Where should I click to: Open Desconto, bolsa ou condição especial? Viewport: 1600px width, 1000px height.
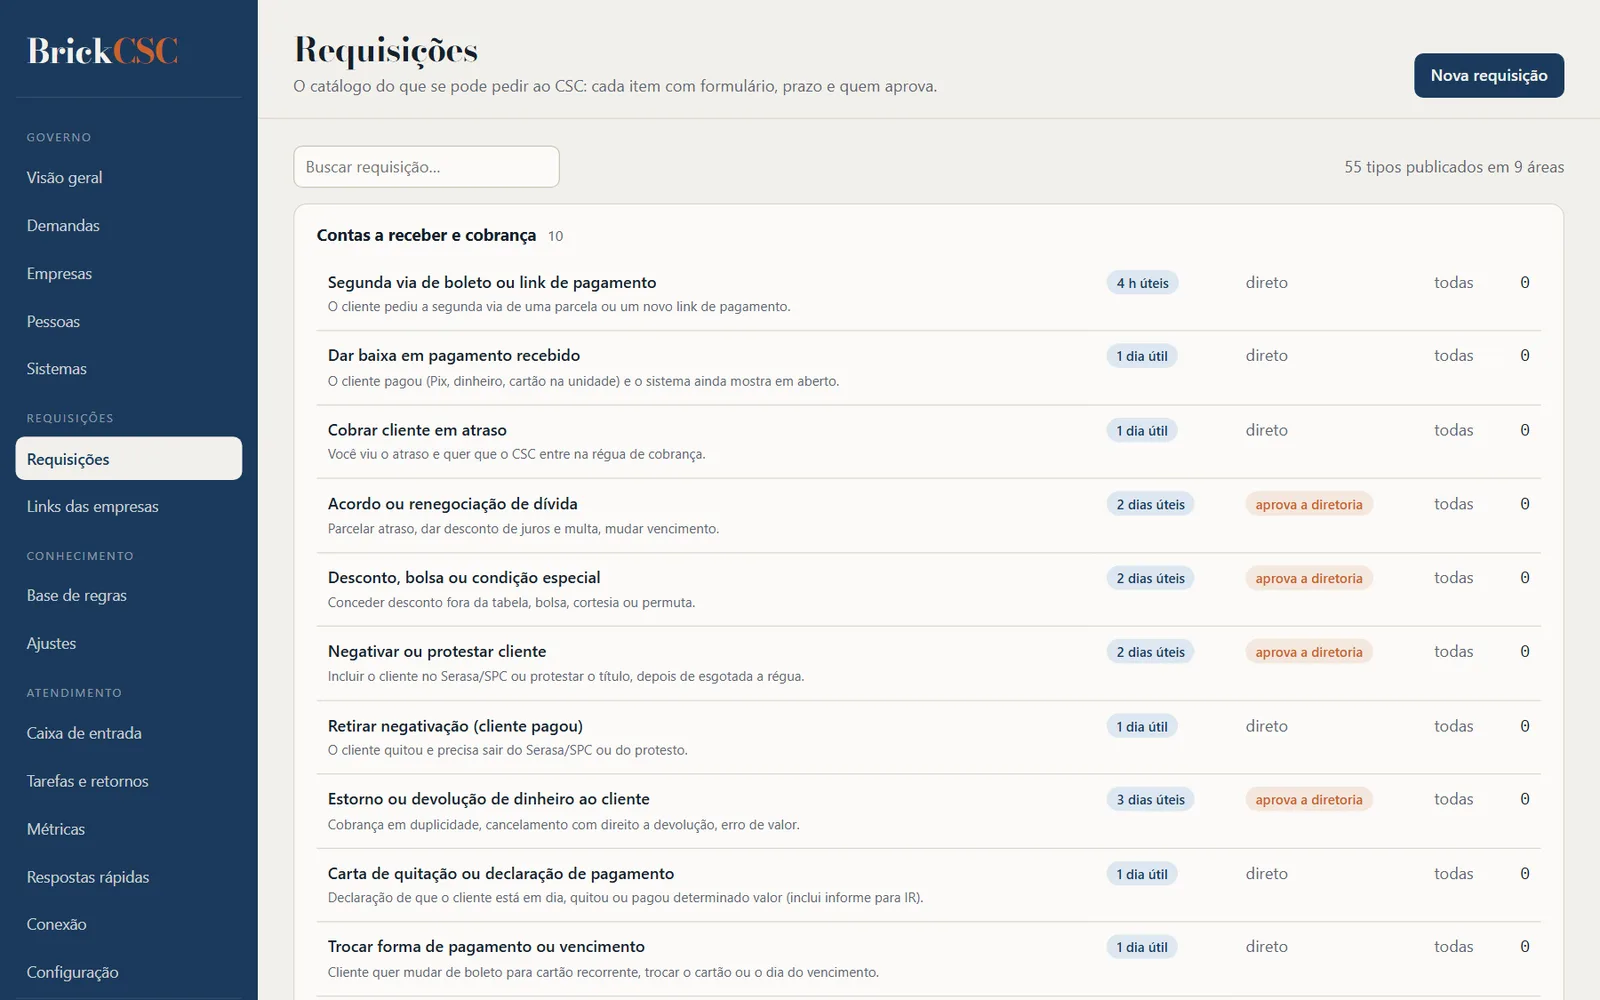click(x=928, y=590)
